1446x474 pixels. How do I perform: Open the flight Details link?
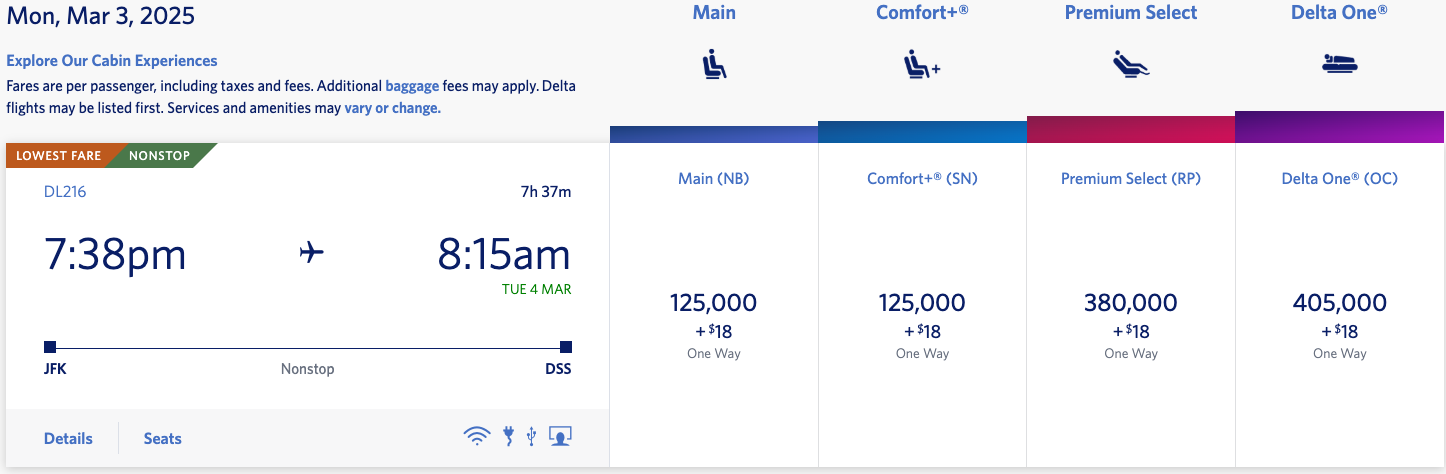click(68, 438)
